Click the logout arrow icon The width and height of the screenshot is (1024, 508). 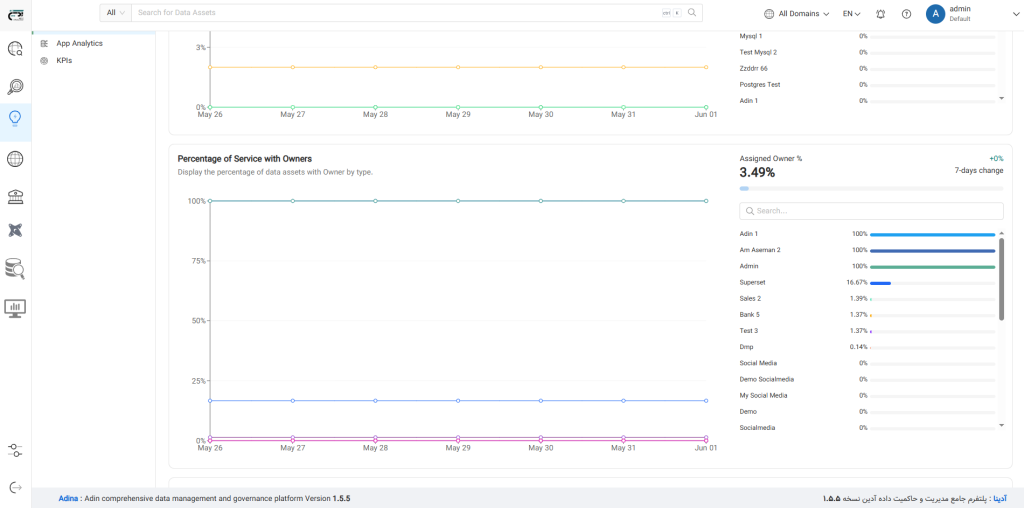tap(15, 487)
